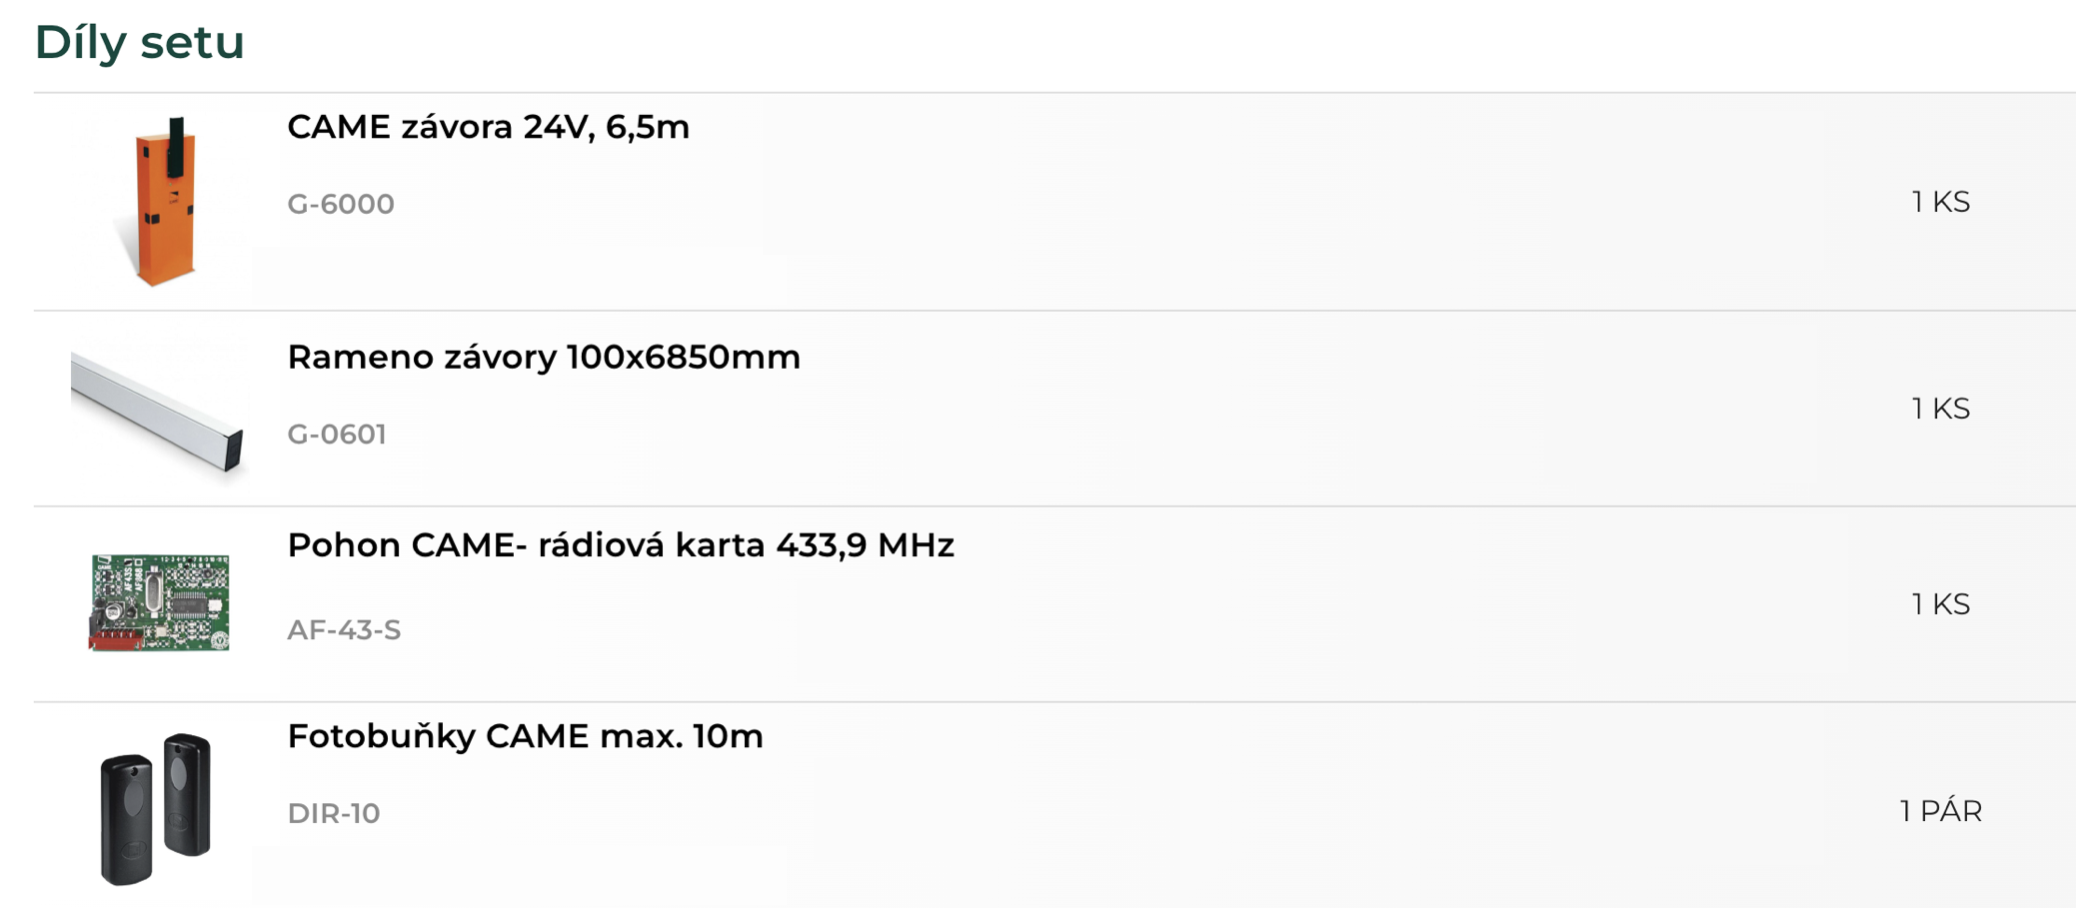Select product code G-0601

click(x=336, y=434)
